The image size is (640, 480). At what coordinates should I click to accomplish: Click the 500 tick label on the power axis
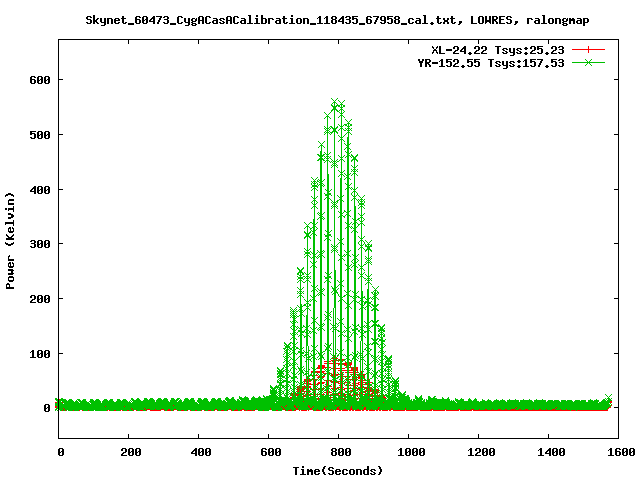point(40,135)
